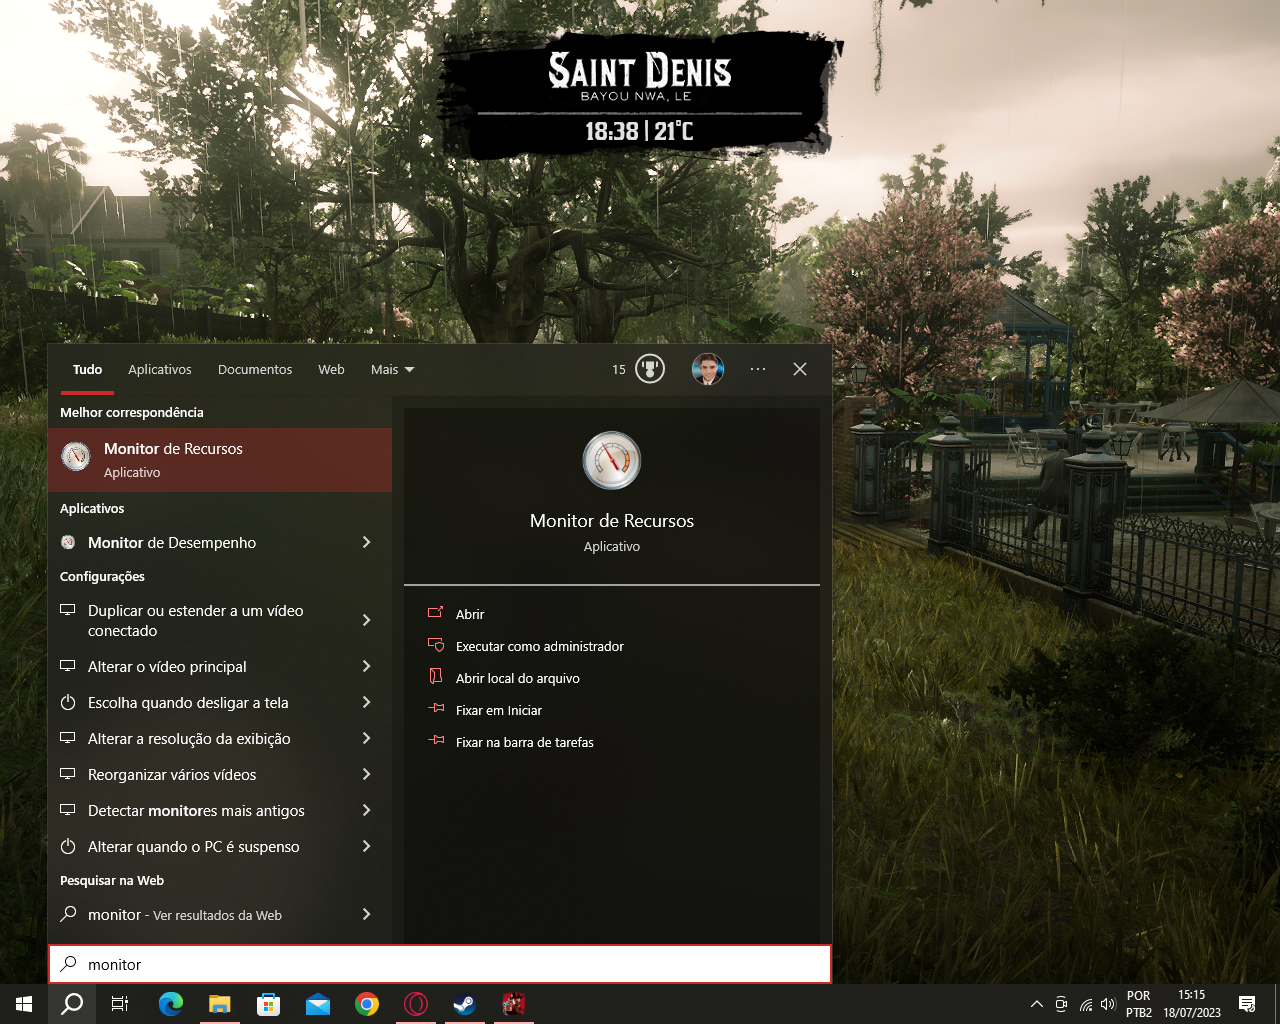Expand the Monitor de Desempenho result arrow
Image resolution: width=1280 pixels, height=1024 pixels.
366,542
